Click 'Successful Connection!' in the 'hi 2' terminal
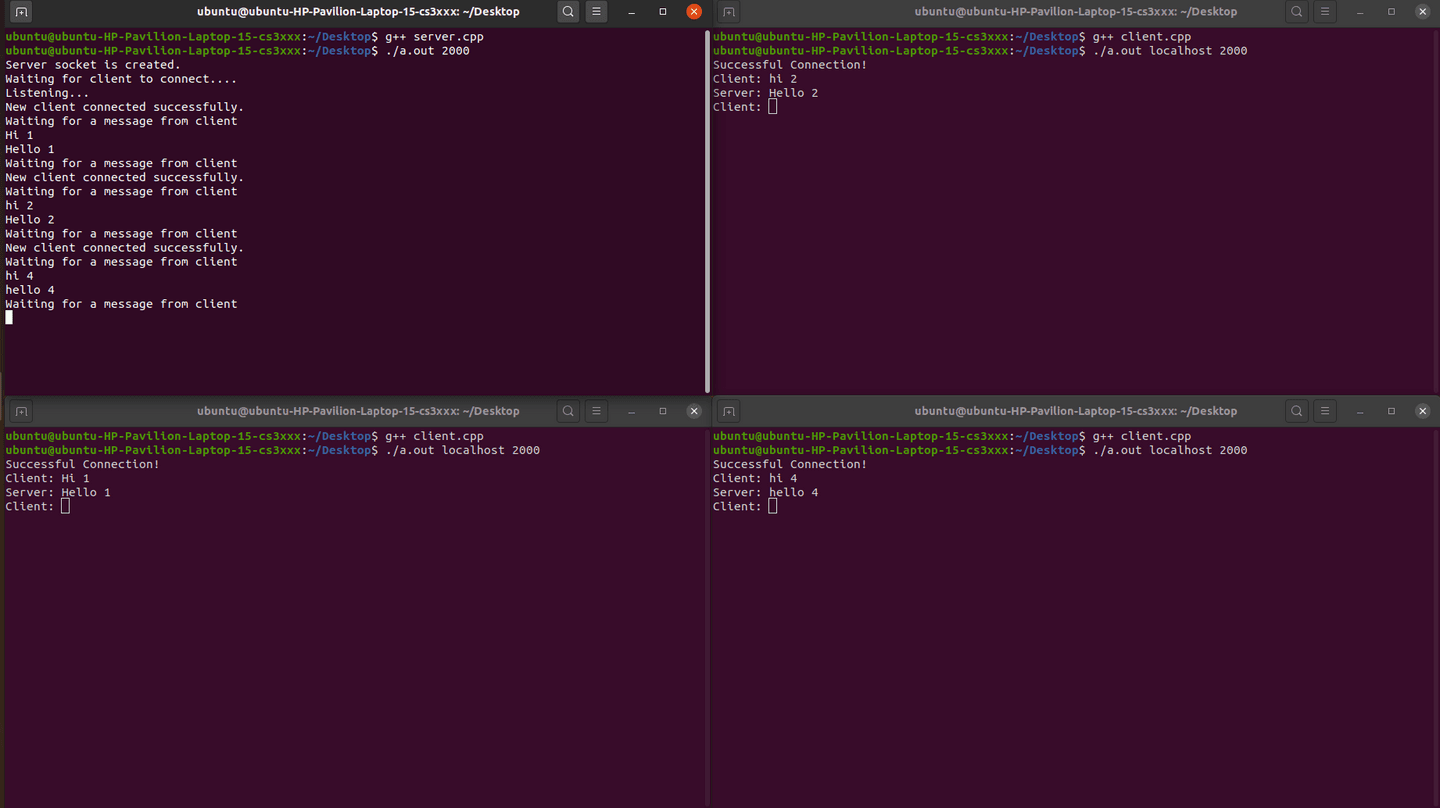 [790, 65]
